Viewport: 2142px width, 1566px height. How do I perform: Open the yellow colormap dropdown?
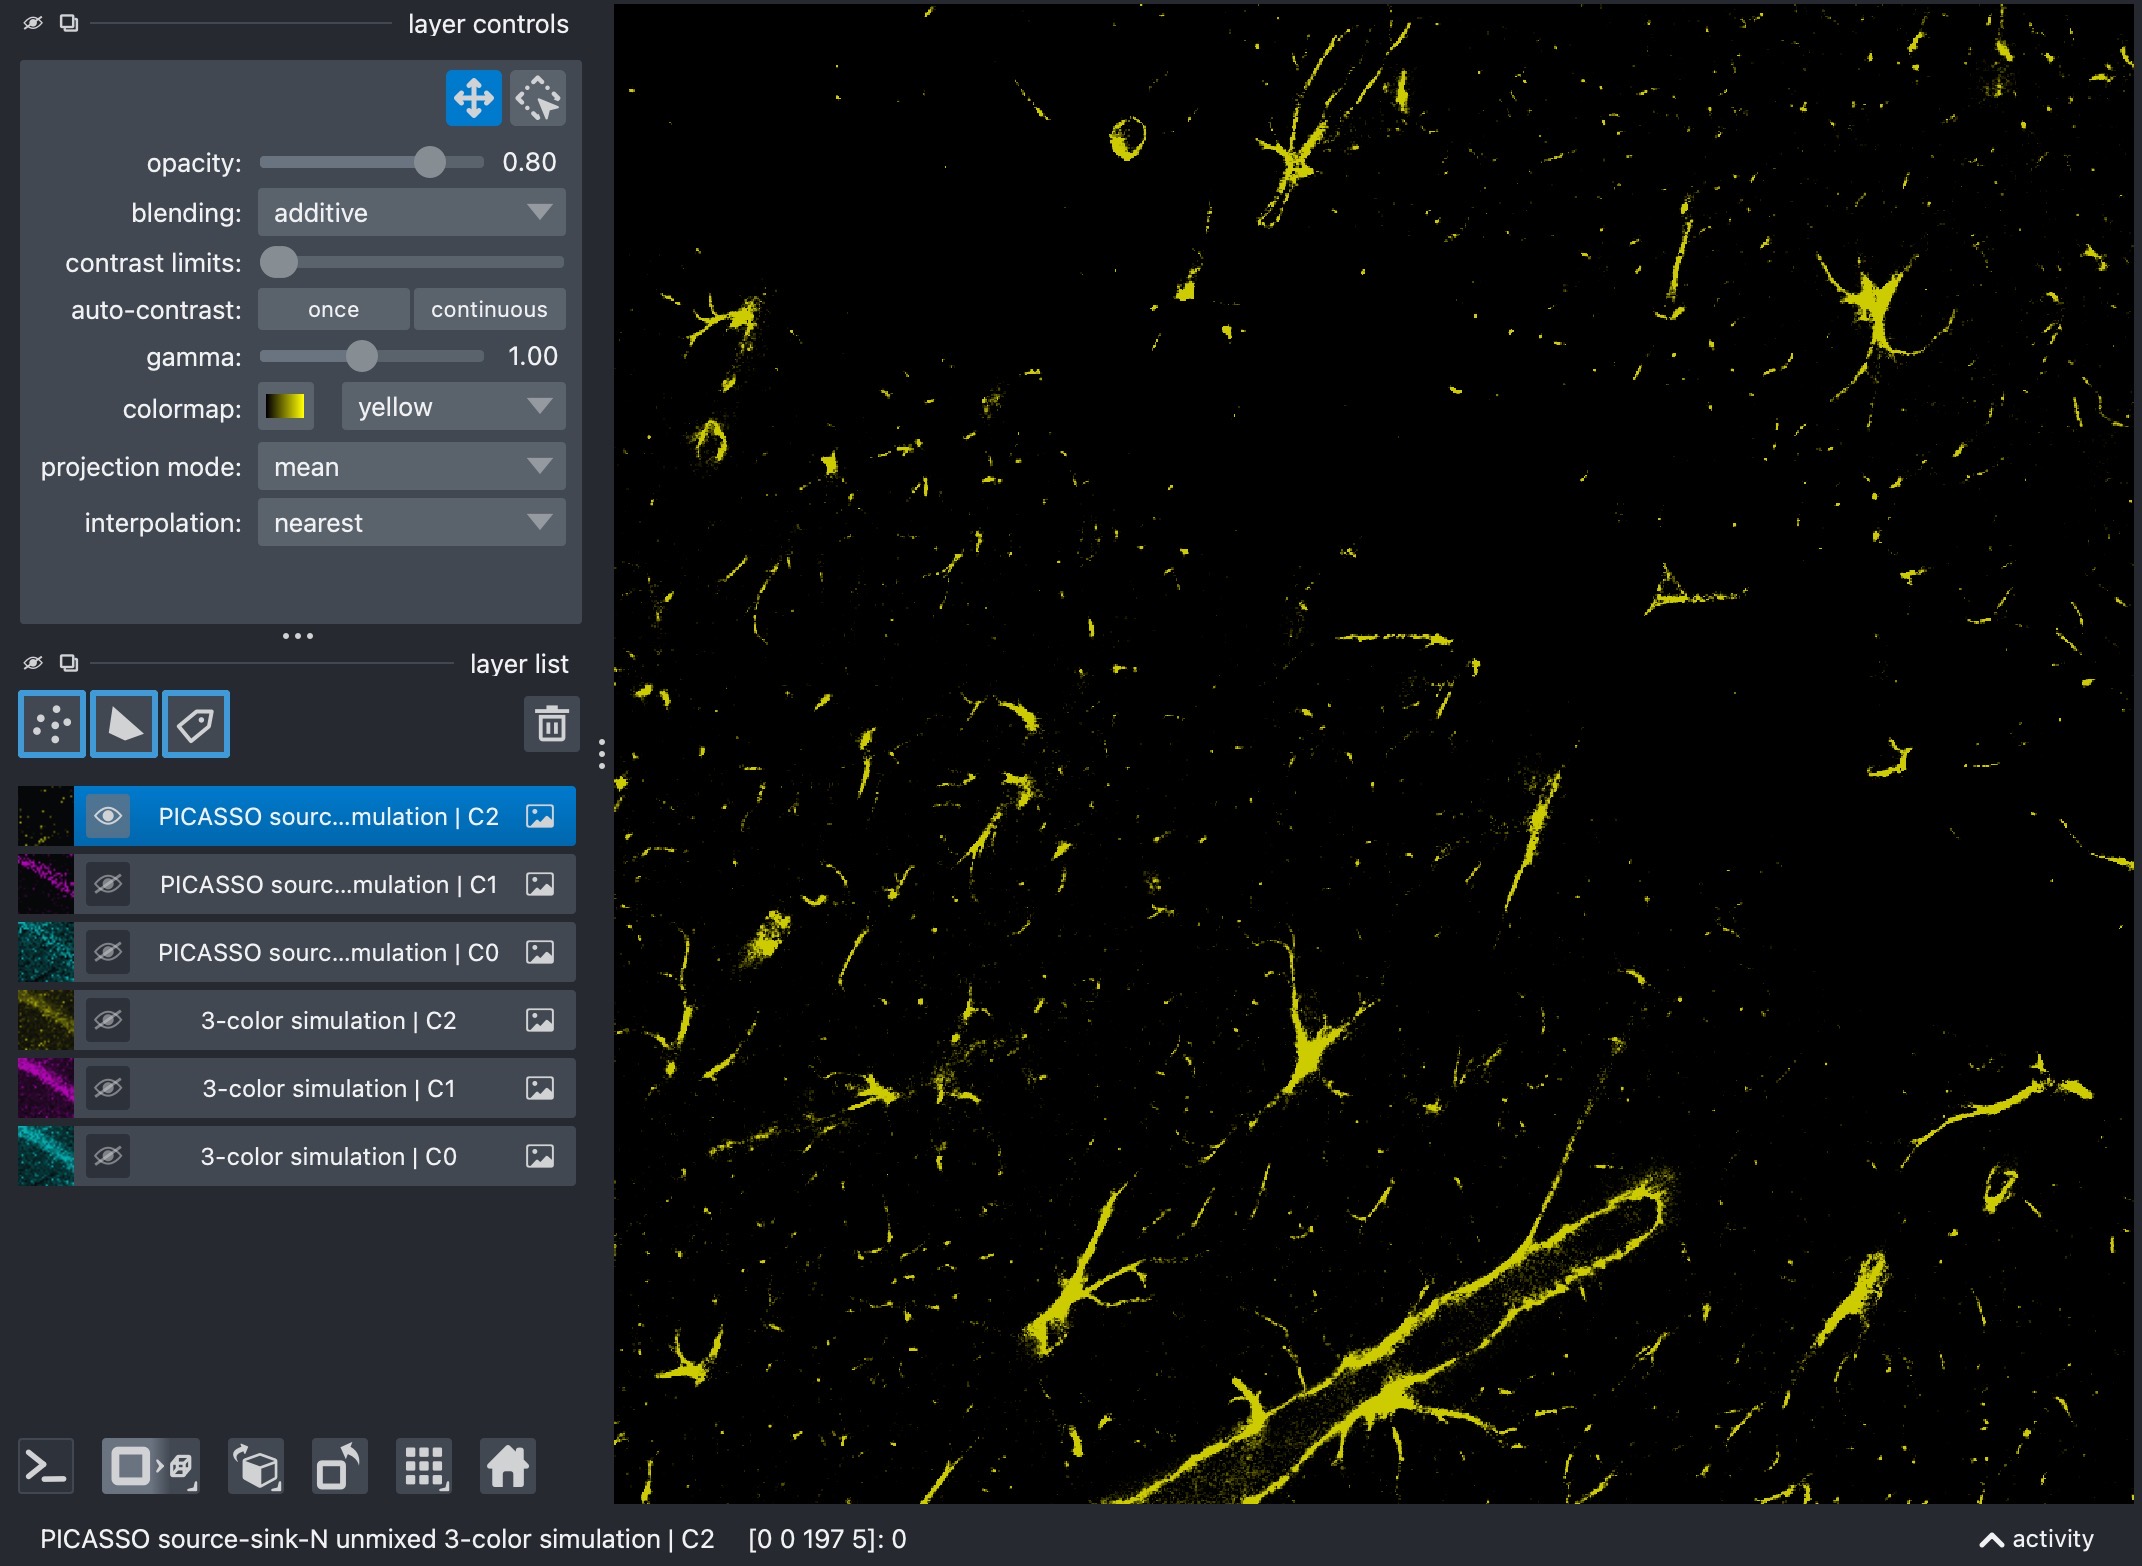point(454,407)
